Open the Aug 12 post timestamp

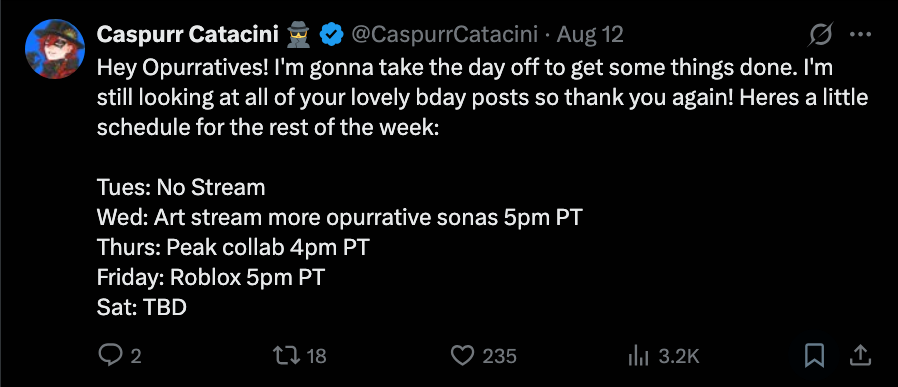point(589,35)
